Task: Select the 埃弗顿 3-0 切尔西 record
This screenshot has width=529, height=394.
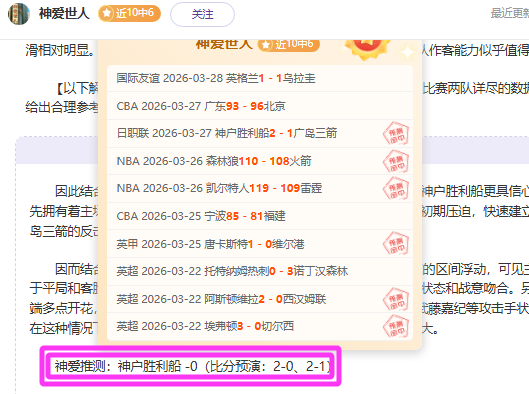Action: pos(260,326)
